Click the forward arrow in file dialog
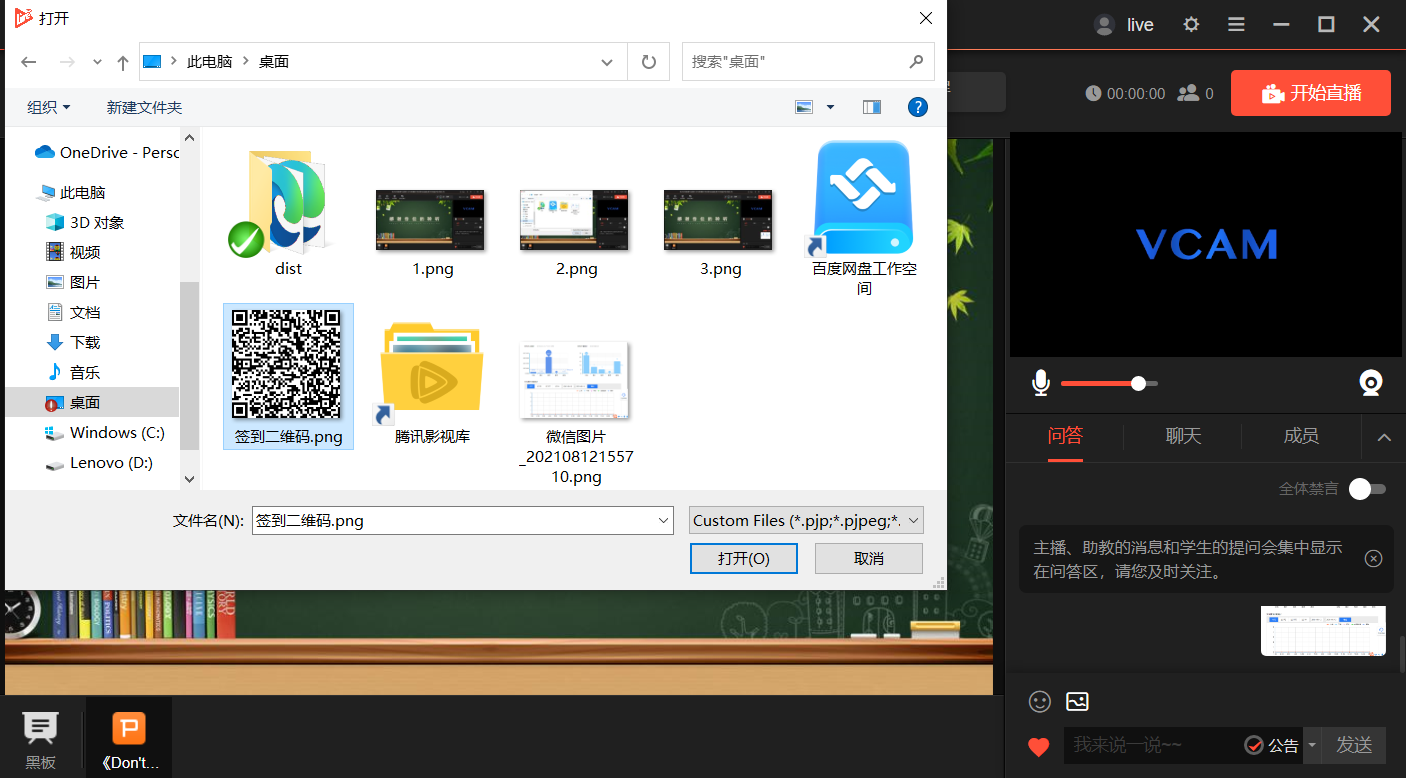Image resolution: width=1406 pixels, height=778 pixels. 67,62
